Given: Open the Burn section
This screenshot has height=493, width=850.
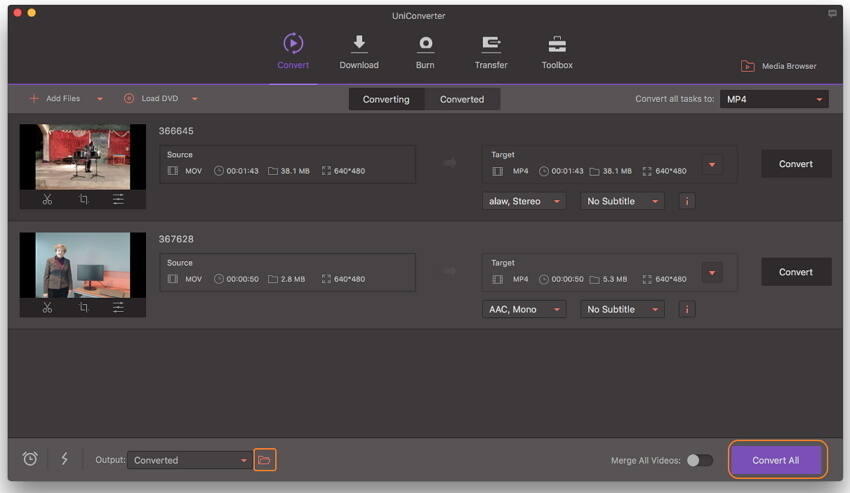Looking at the screenshot, I should tap(425, 52).
